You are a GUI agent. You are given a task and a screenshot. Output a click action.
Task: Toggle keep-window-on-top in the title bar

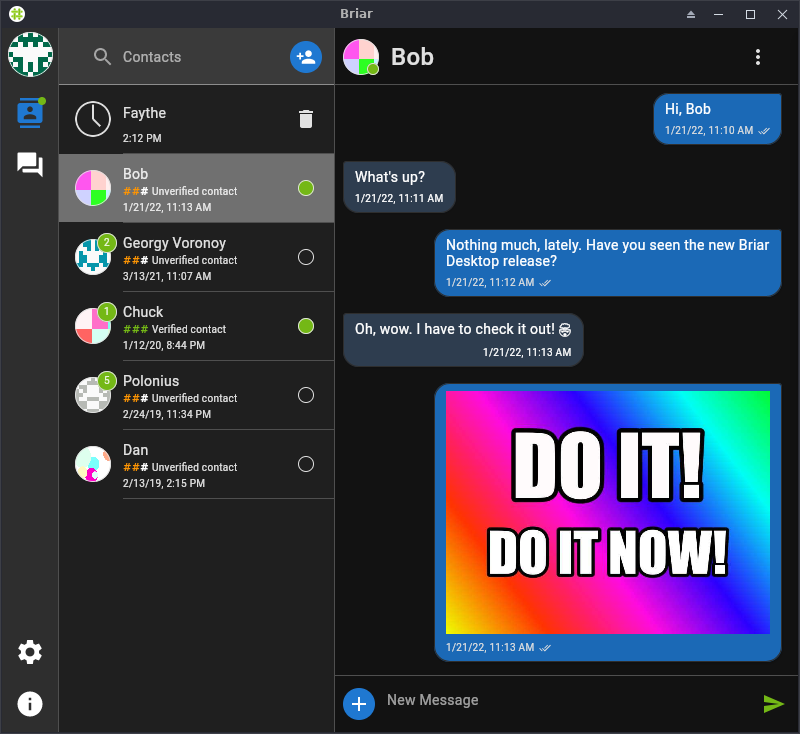(x=691, y=14)
